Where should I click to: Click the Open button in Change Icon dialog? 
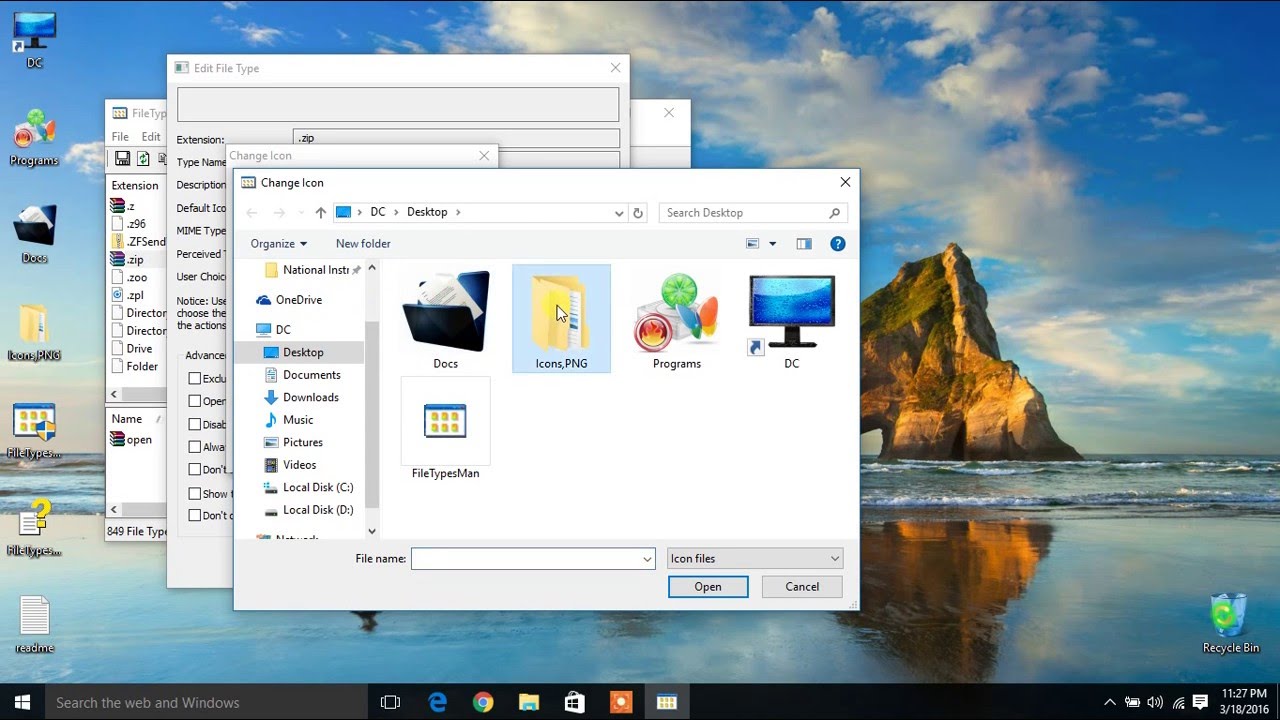pyautogui.click(x=707, y=587)
